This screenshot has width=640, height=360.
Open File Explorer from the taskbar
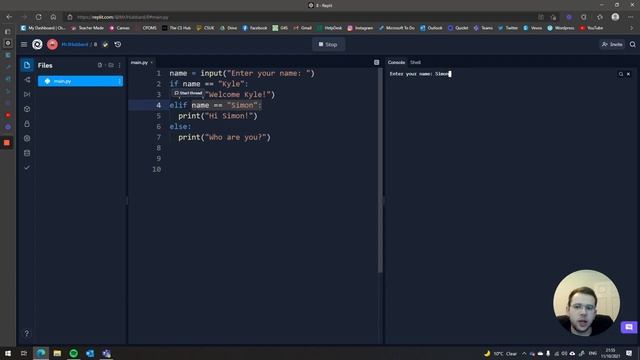(57, 353)
